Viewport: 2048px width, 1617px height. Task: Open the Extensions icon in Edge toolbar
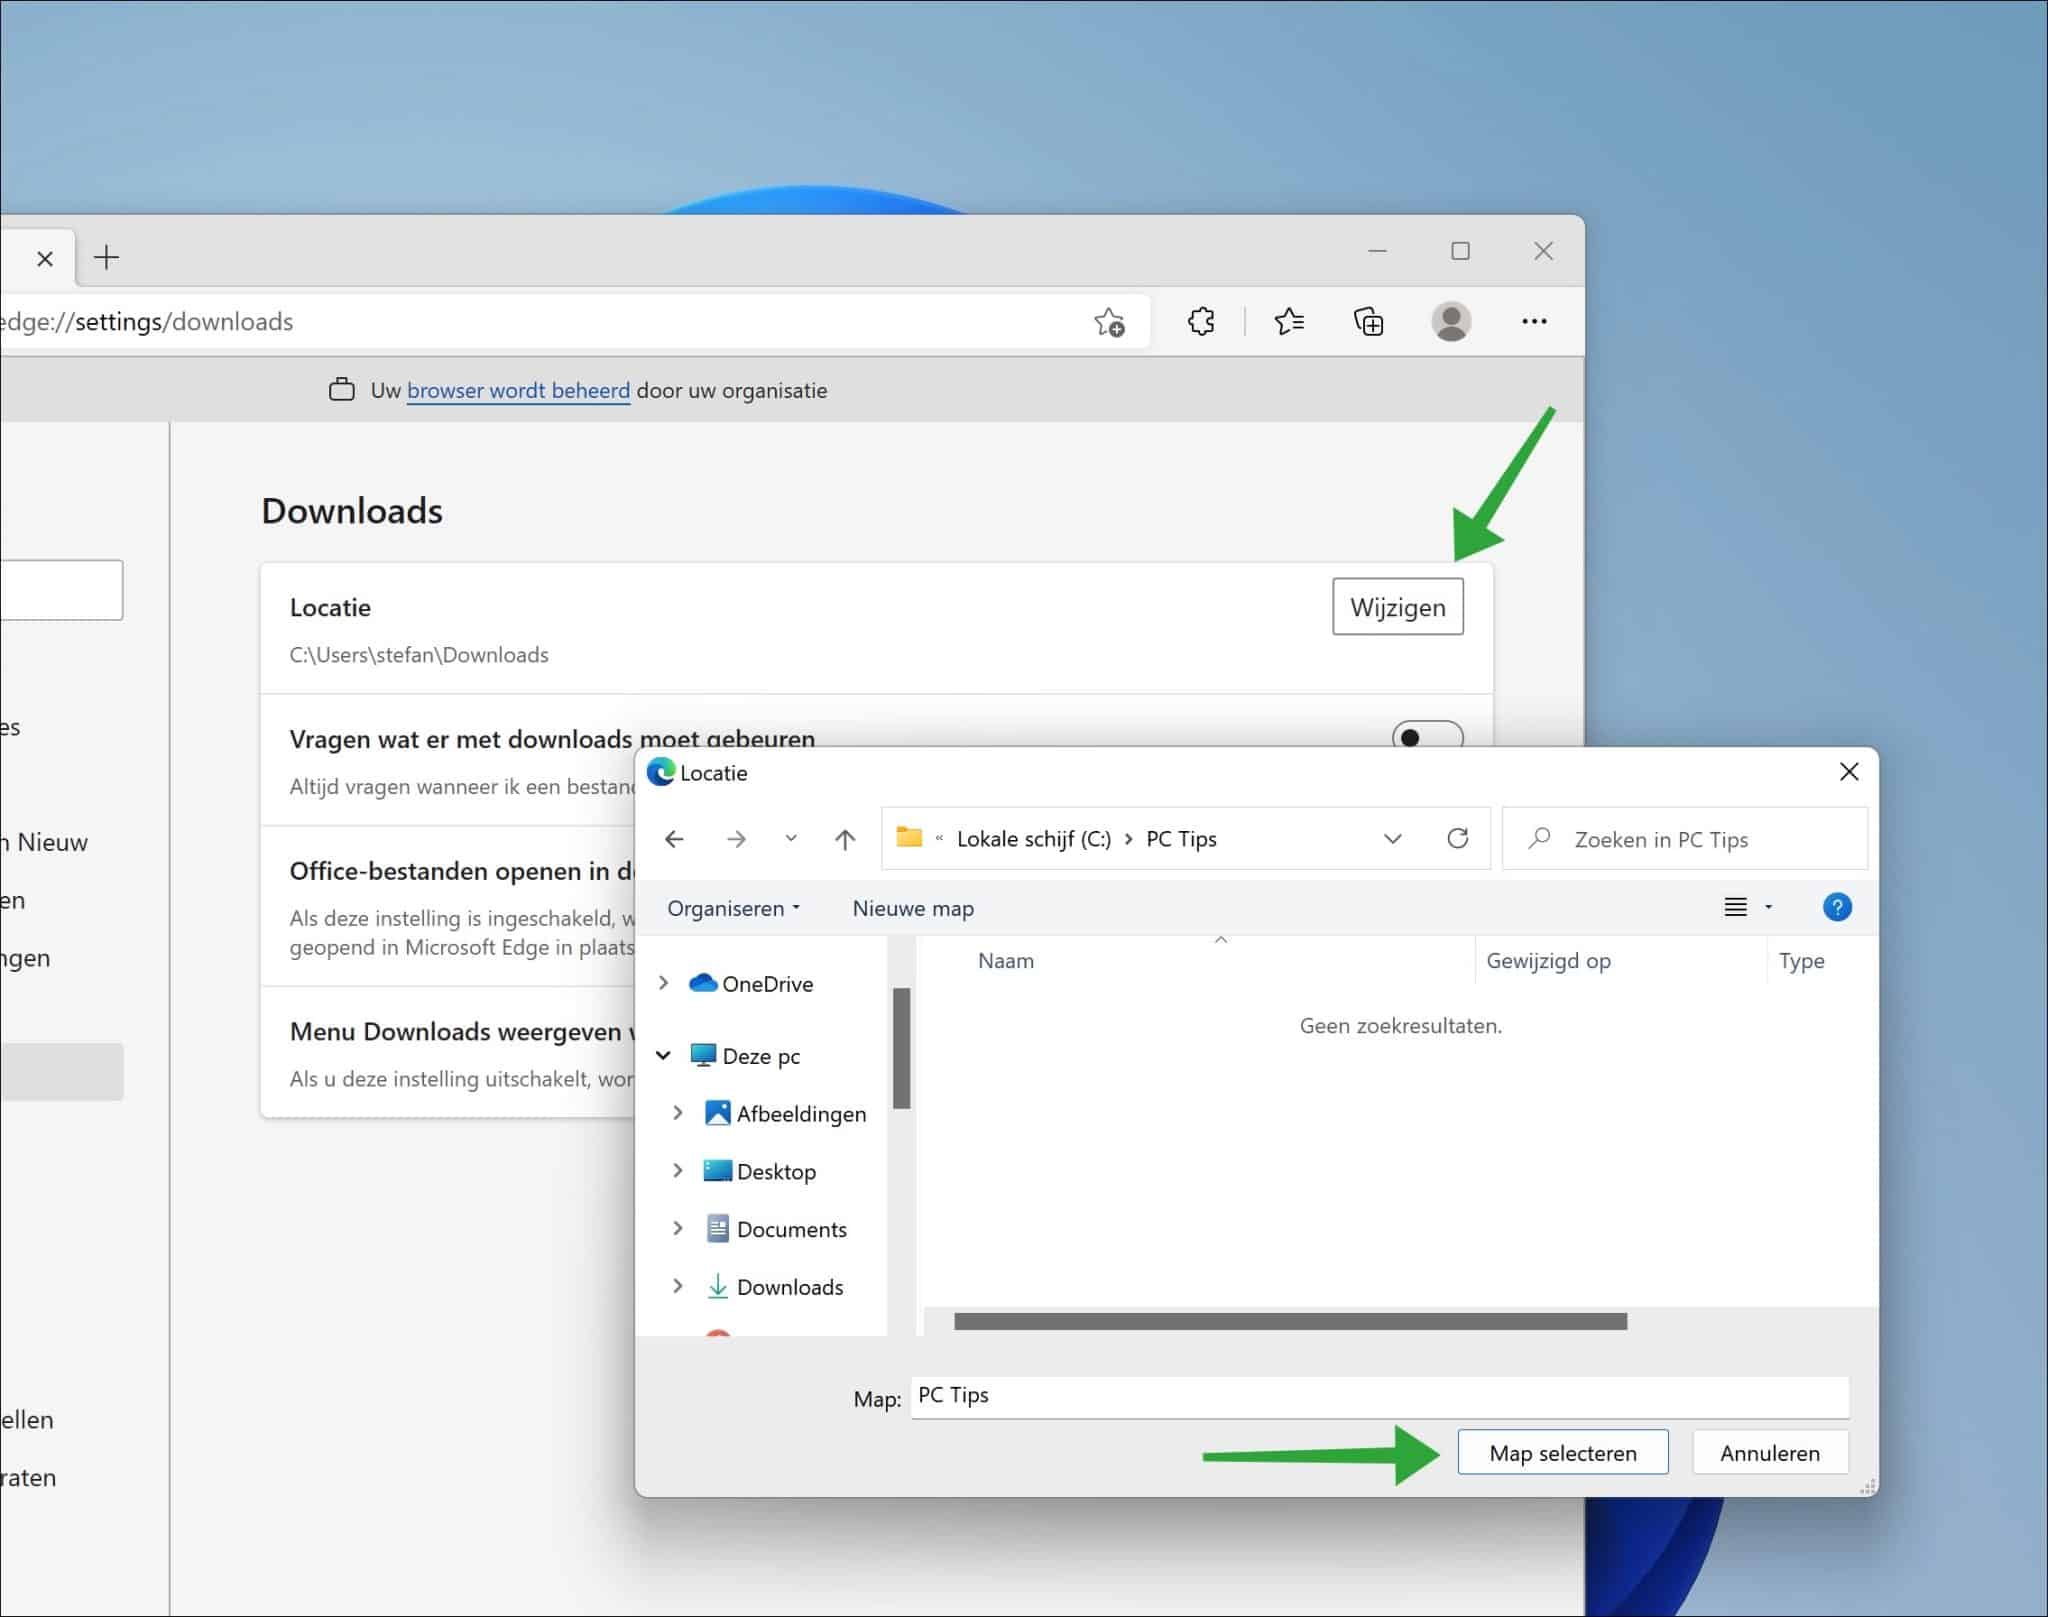pyautogui.click(x=1199, y=321)
